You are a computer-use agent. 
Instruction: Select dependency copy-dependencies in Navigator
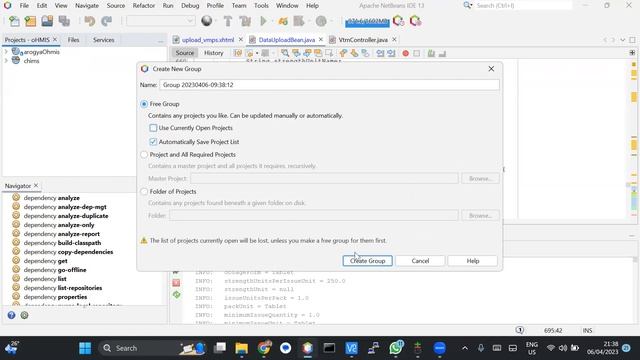[68, 252]
